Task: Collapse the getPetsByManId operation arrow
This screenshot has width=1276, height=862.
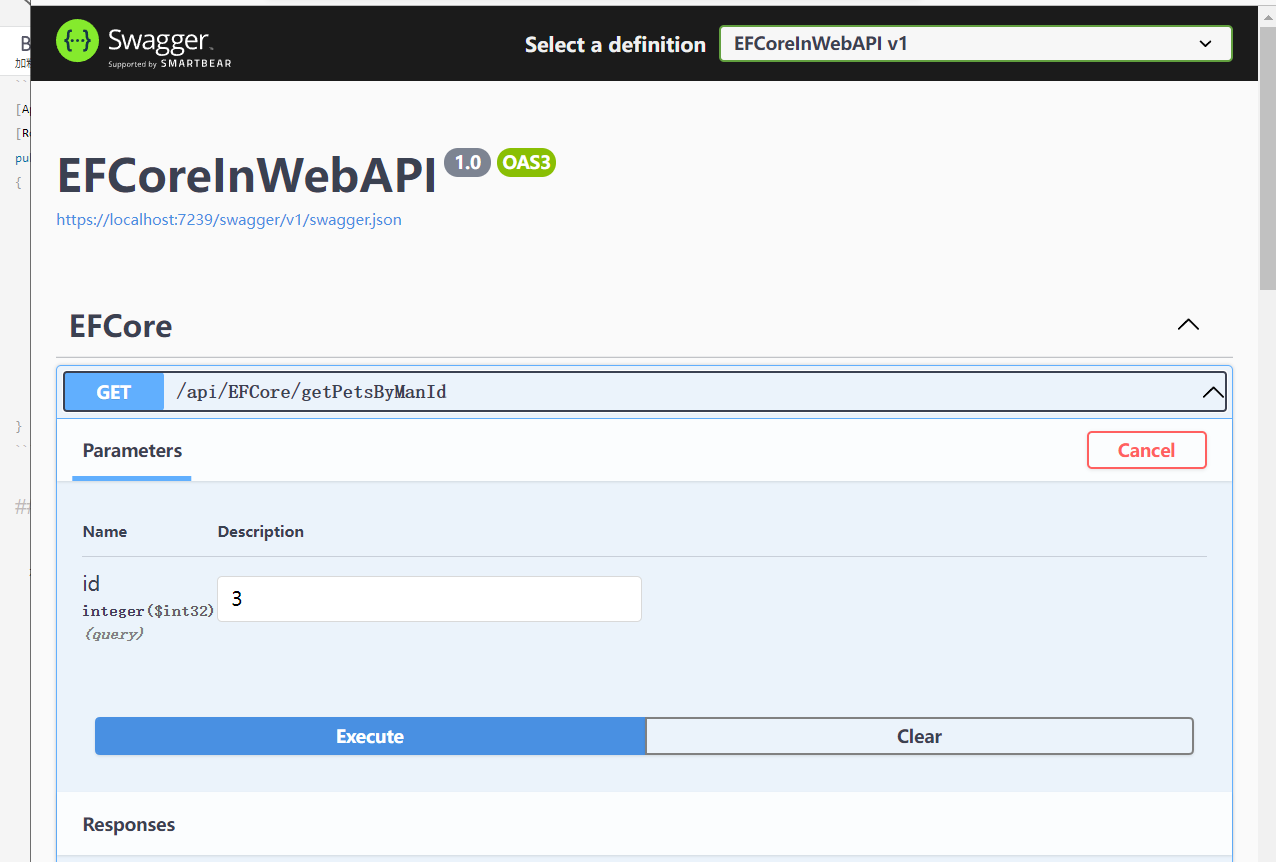Action: point(1213,393)
